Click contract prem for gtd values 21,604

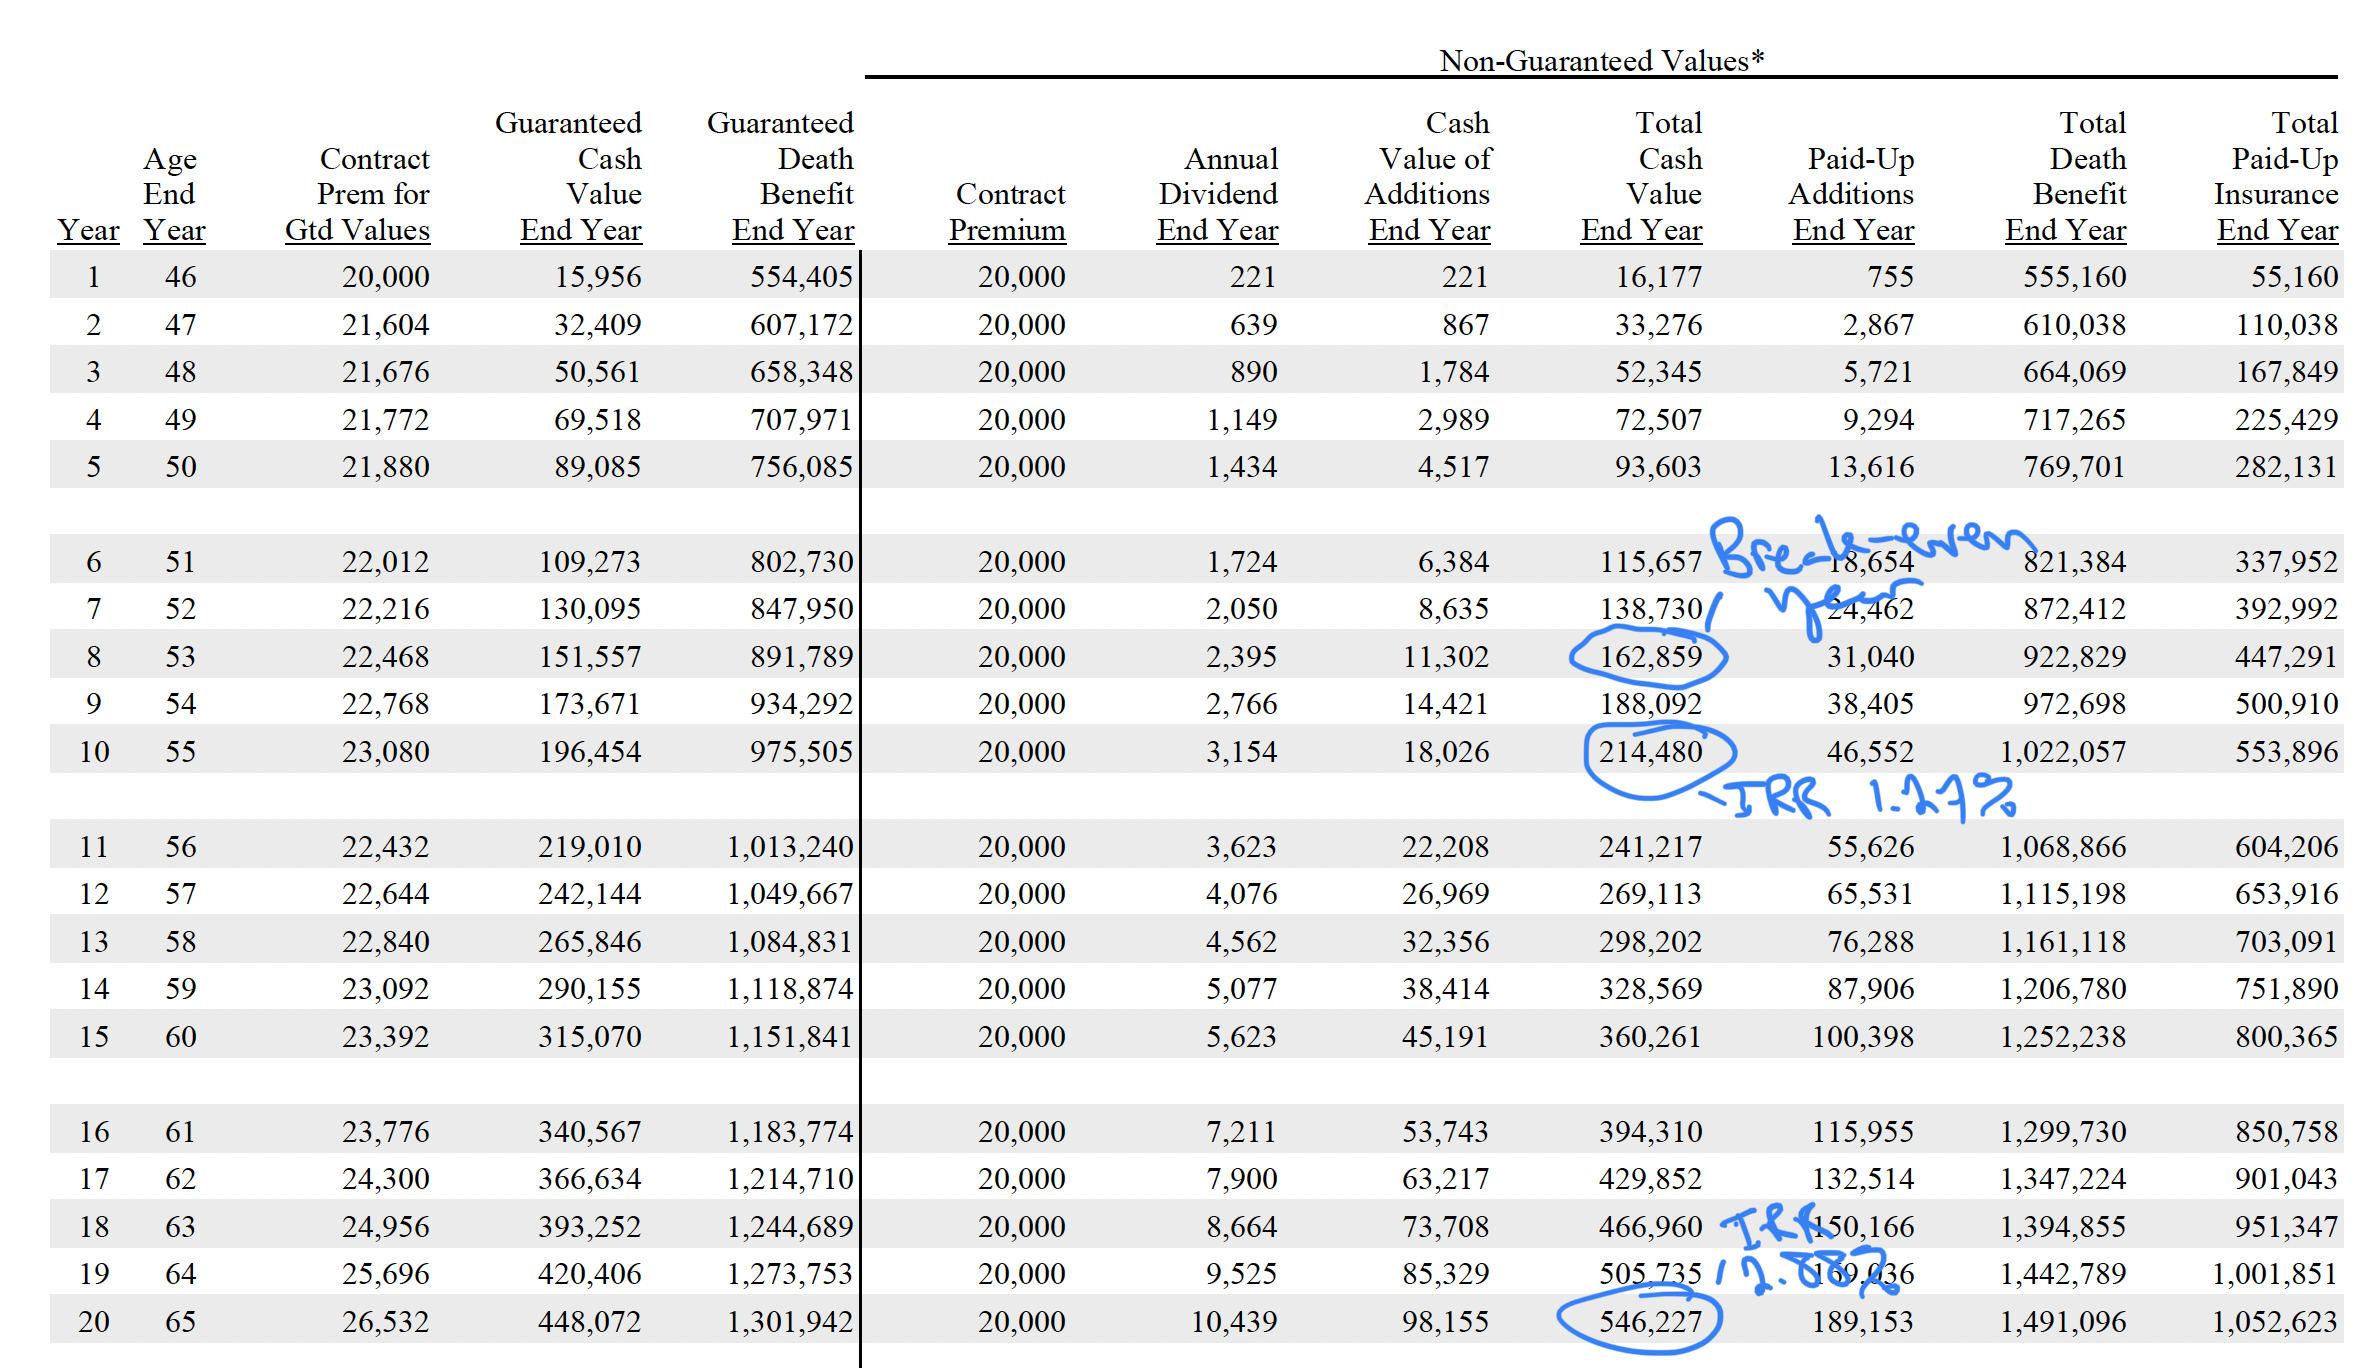click(385, 325)
